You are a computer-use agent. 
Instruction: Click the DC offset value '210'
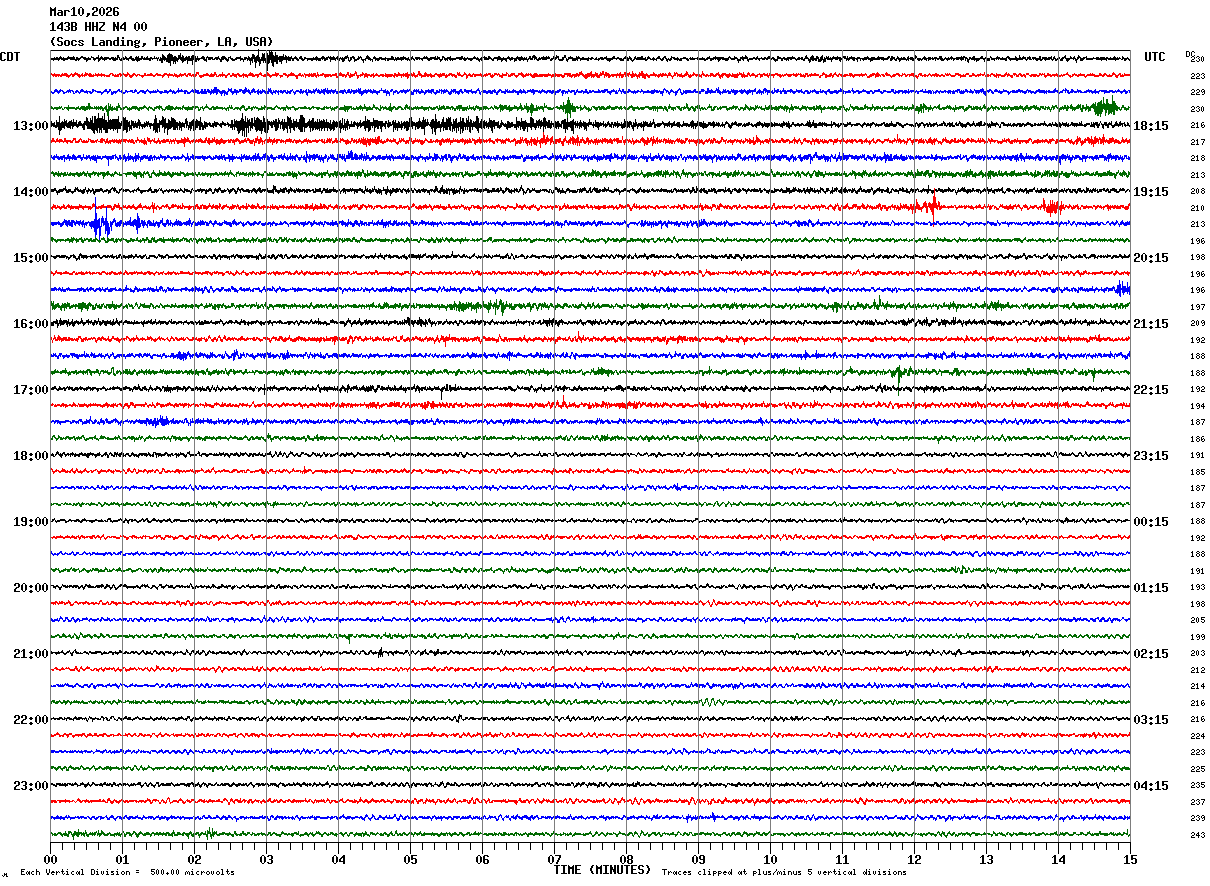[1197, 208]
